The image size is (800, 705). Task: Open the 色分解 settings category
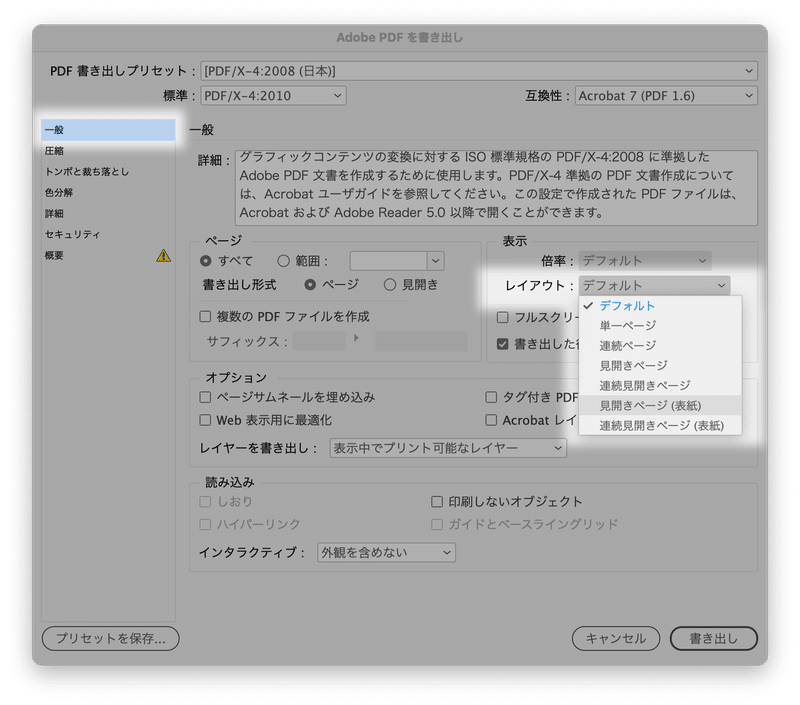pyautogui.click(x=108, y=192)
